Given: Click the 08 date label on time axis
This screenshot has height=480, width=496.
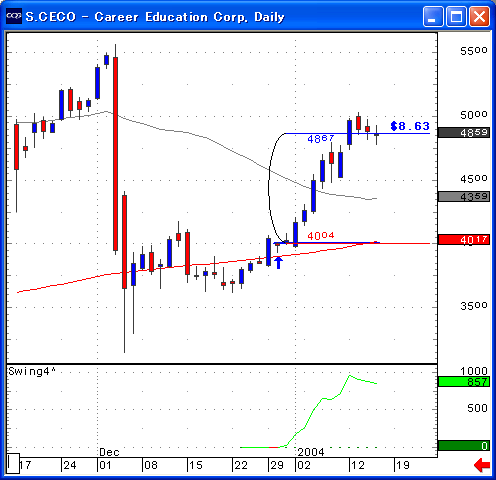Looking at the screenshot, I should pyautogui.click(x=151, y=465).
